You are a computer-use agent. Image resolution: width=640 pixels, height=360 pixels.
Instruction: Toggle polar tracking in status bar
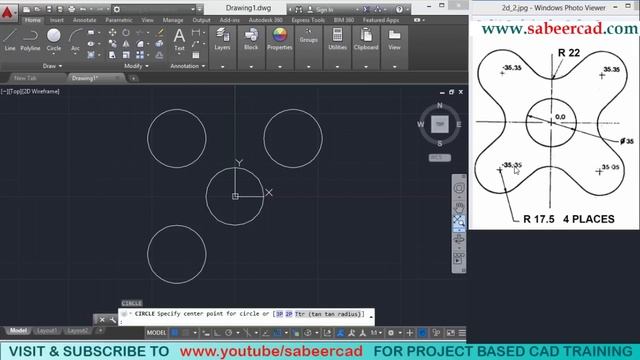click(229, 333)
